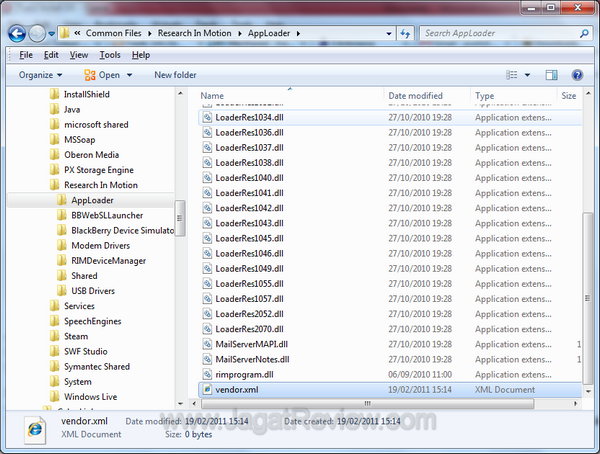Open recent pages dropdown arrow
The image size is (600, 454).
[x=52, y=34]
